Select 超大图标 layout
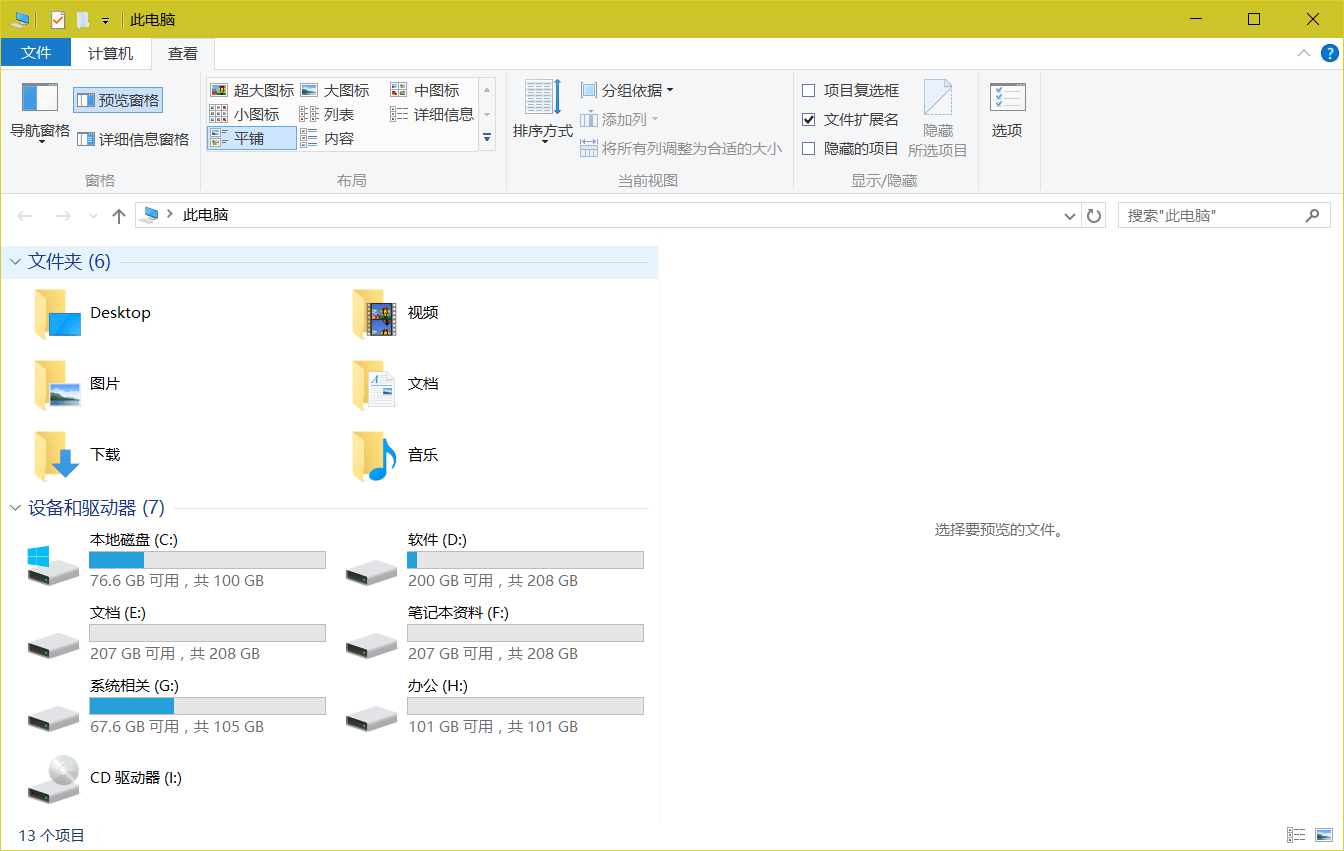The width and height of the screenshot is (1344, 851). pos(252,90)
